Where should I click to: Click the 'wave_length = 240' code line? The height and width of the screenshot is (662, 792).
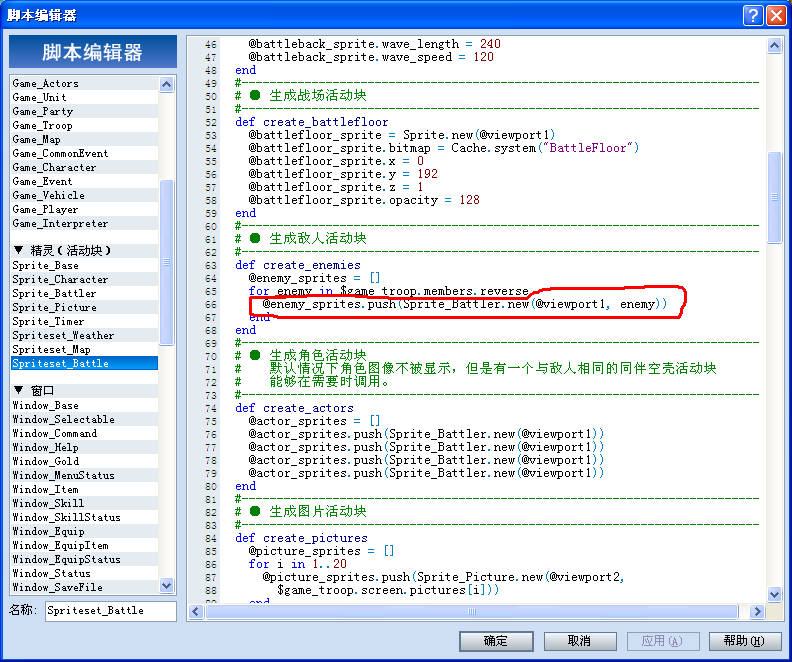374,44
